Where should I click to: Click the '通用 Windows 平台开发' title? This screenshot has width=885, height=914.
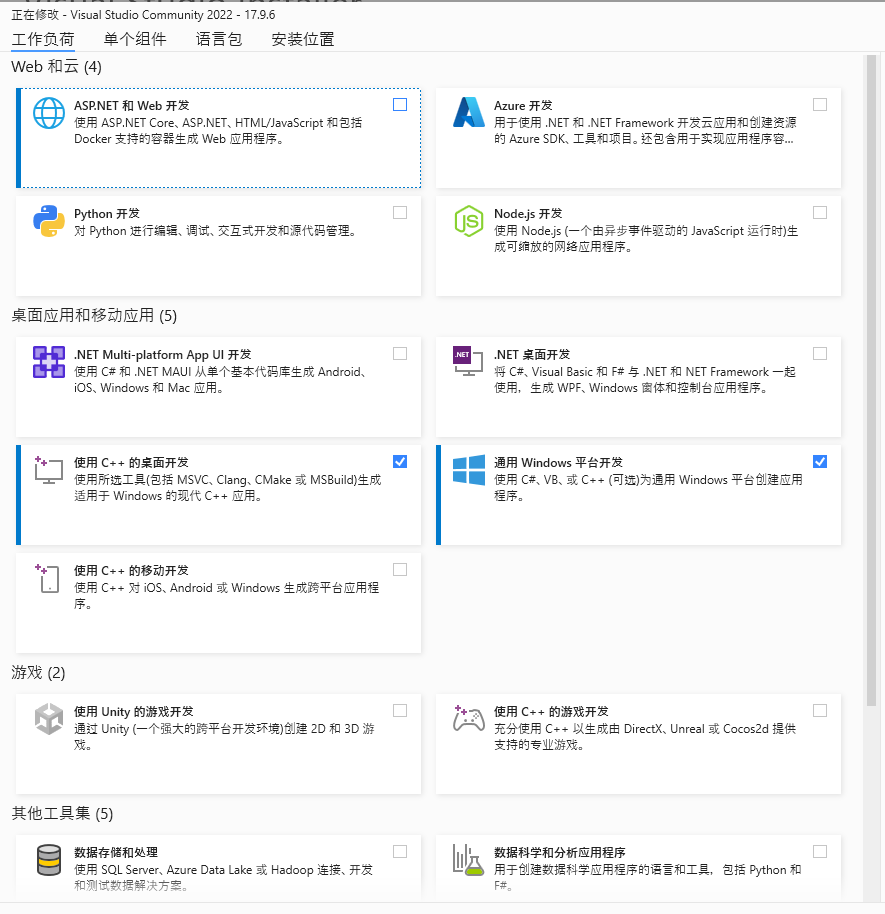[559, 463]
